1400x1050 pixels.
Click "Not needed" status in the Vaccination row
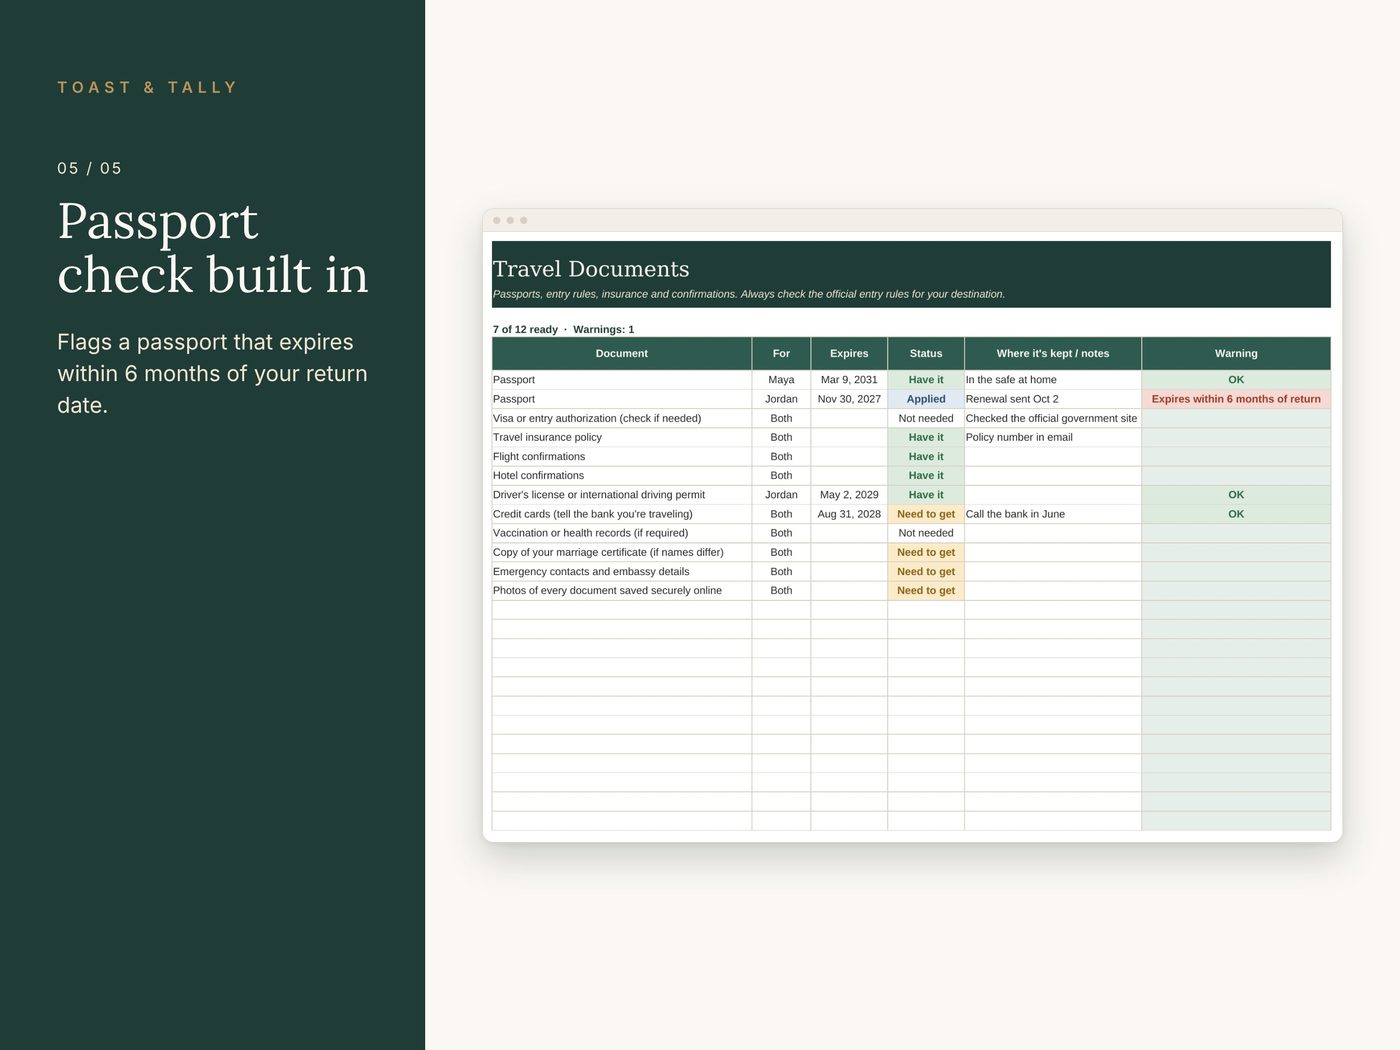coord(926,533)
